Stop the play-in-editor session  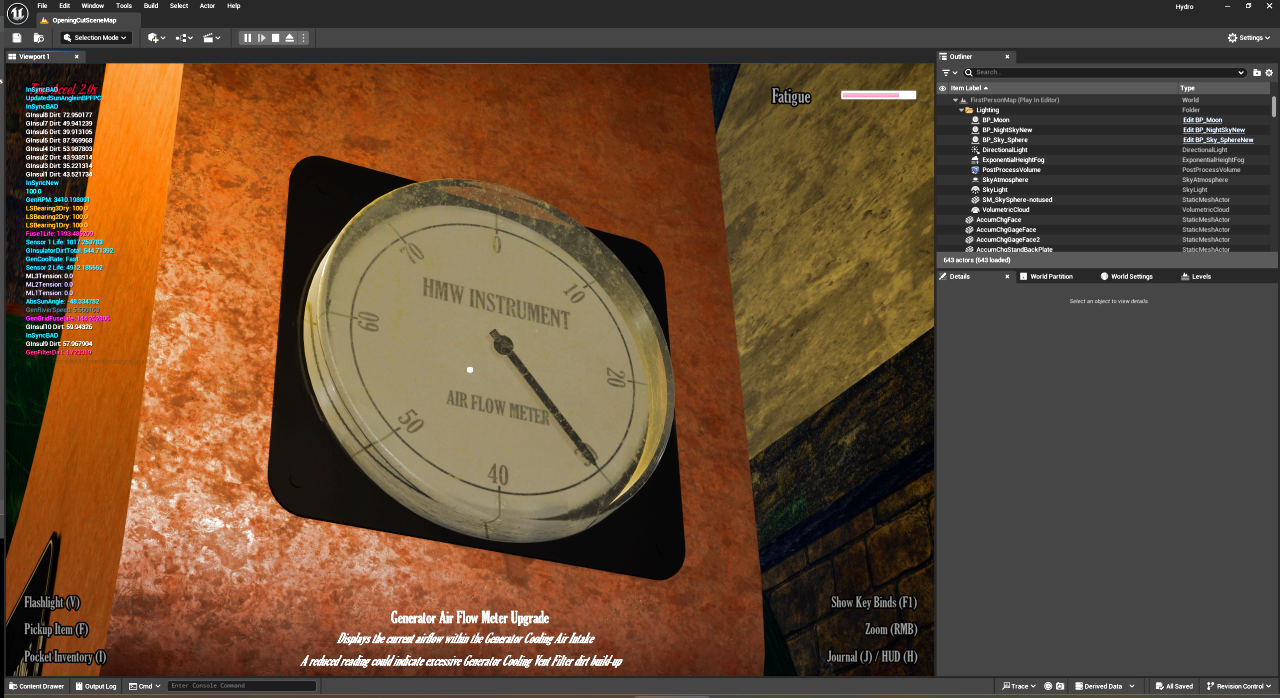276,38
